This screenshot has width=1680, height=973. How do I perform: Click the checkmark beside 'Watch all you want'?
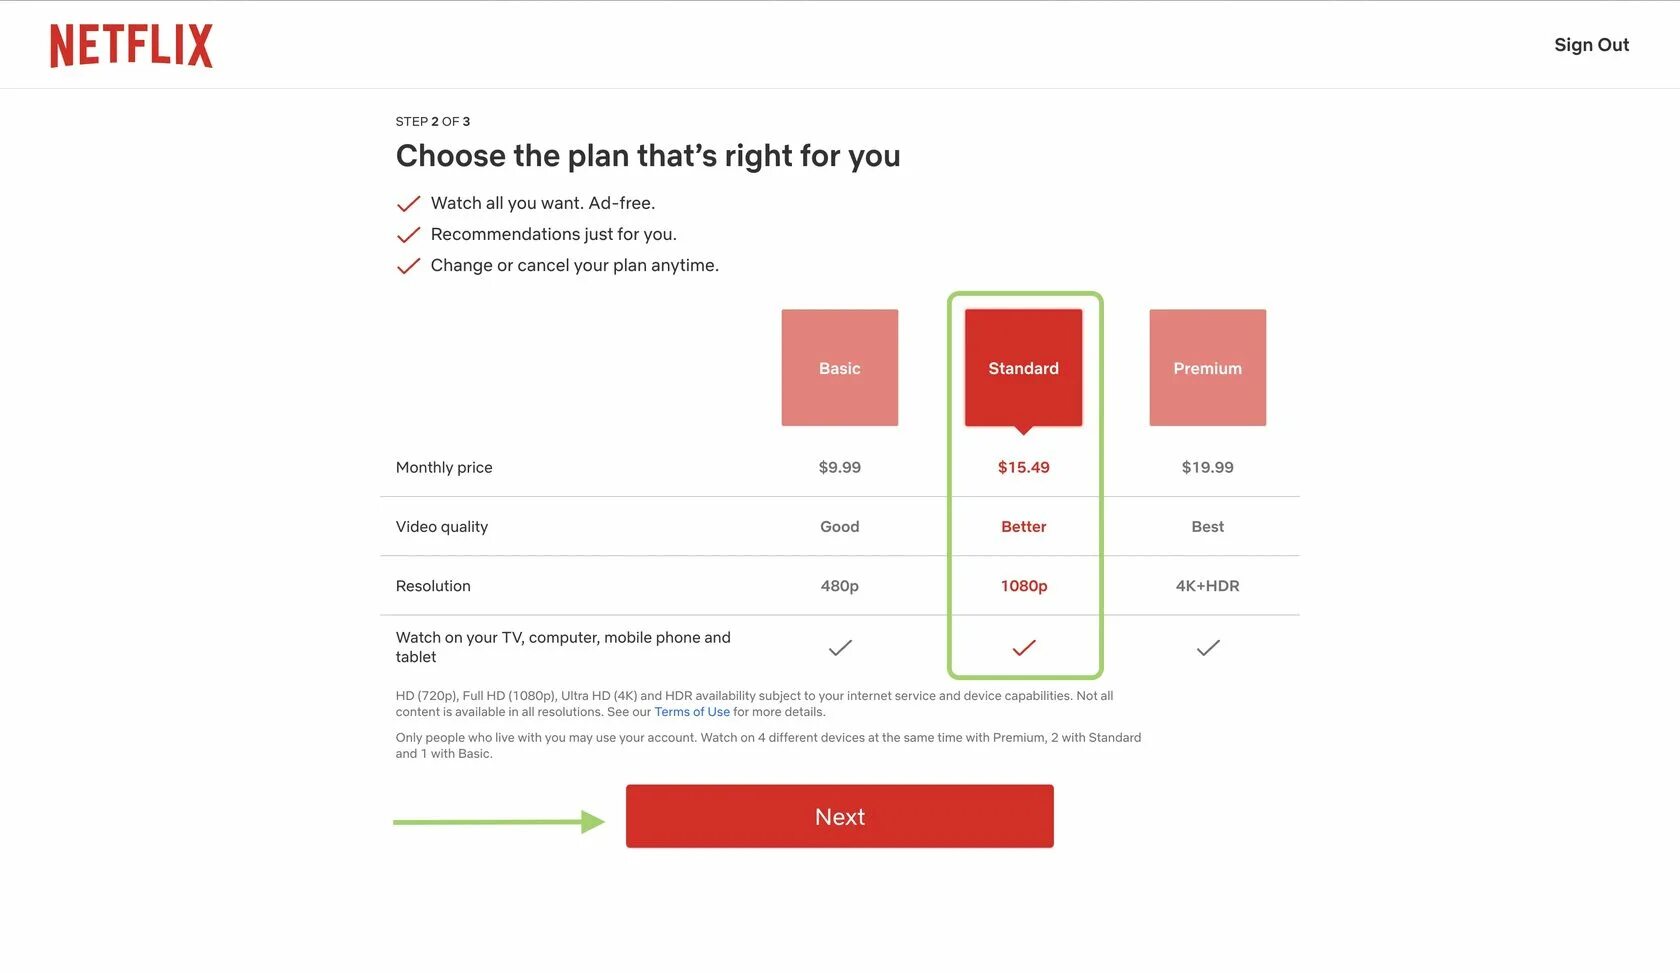[408, 204]
